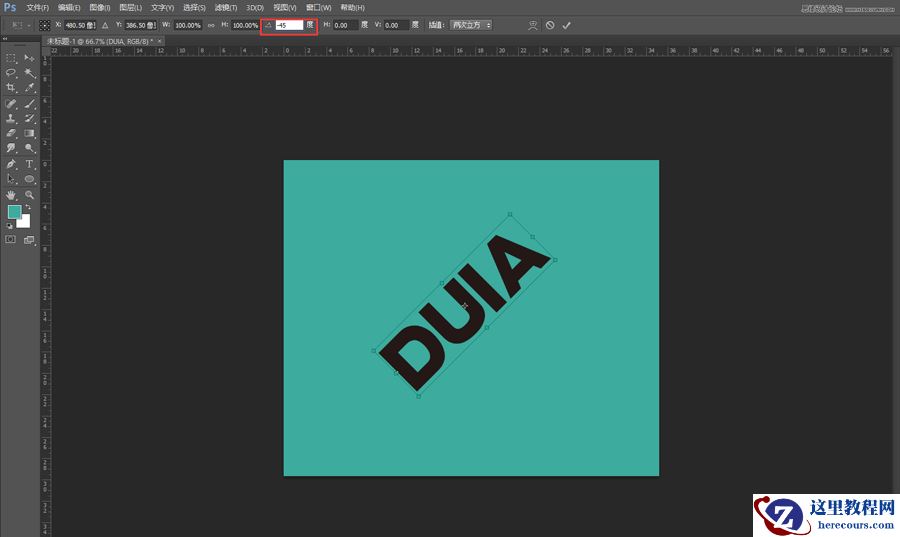Toggle the width-height aspect ratio link
Screen dimensions: 900x537
pyautogui.click(x=211, y=24)
